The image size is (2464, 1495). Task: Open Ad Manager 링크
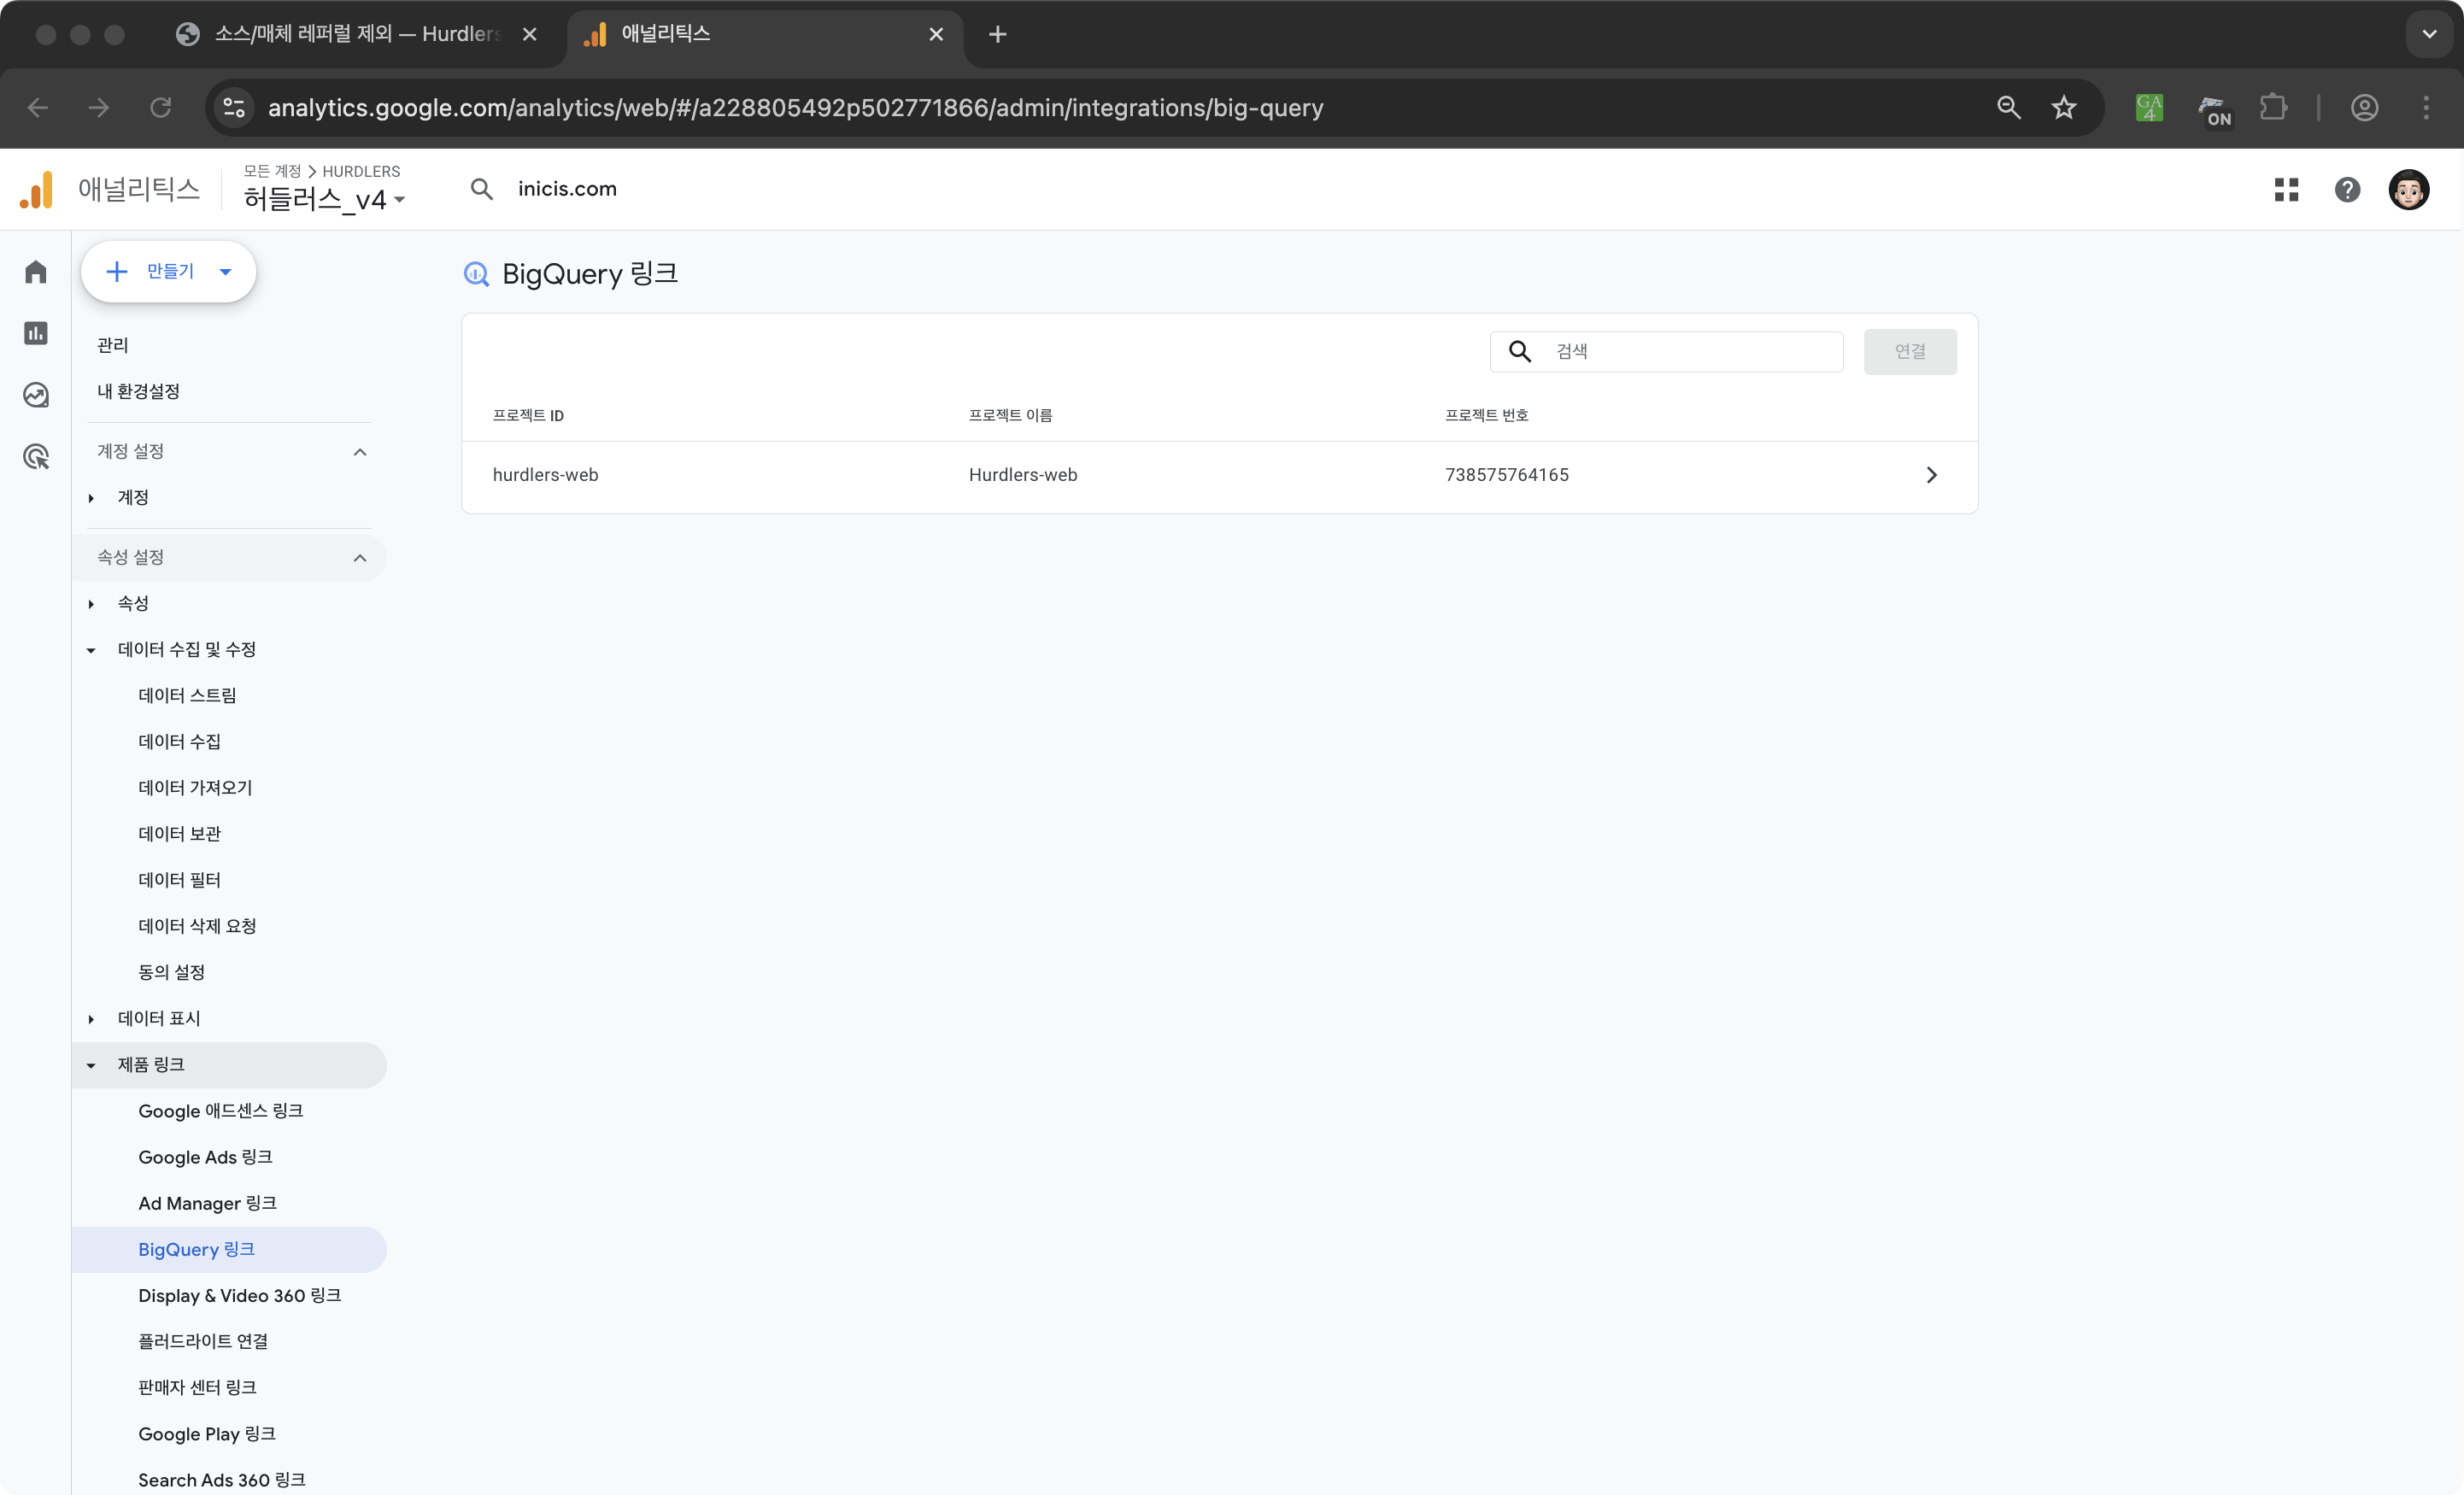pyautogui.click(x=207, y=1203)
